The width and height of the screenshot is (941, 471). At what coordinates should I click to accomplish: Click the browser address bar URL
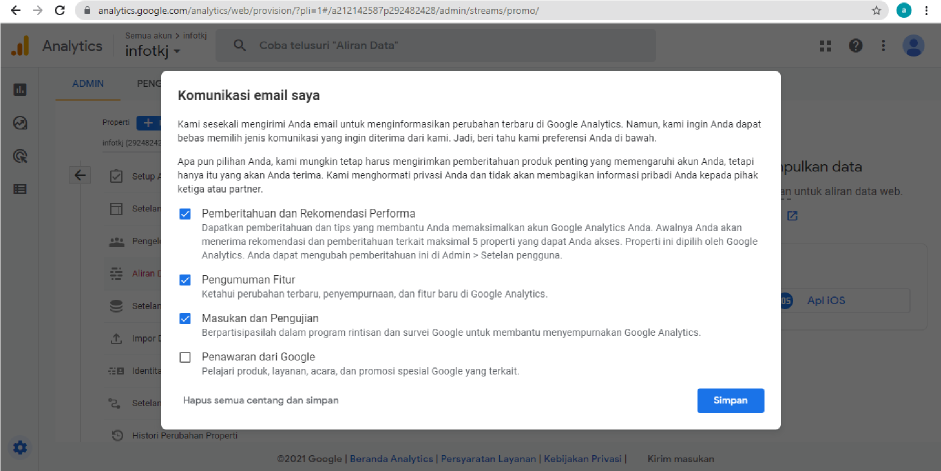pos(318,11)
